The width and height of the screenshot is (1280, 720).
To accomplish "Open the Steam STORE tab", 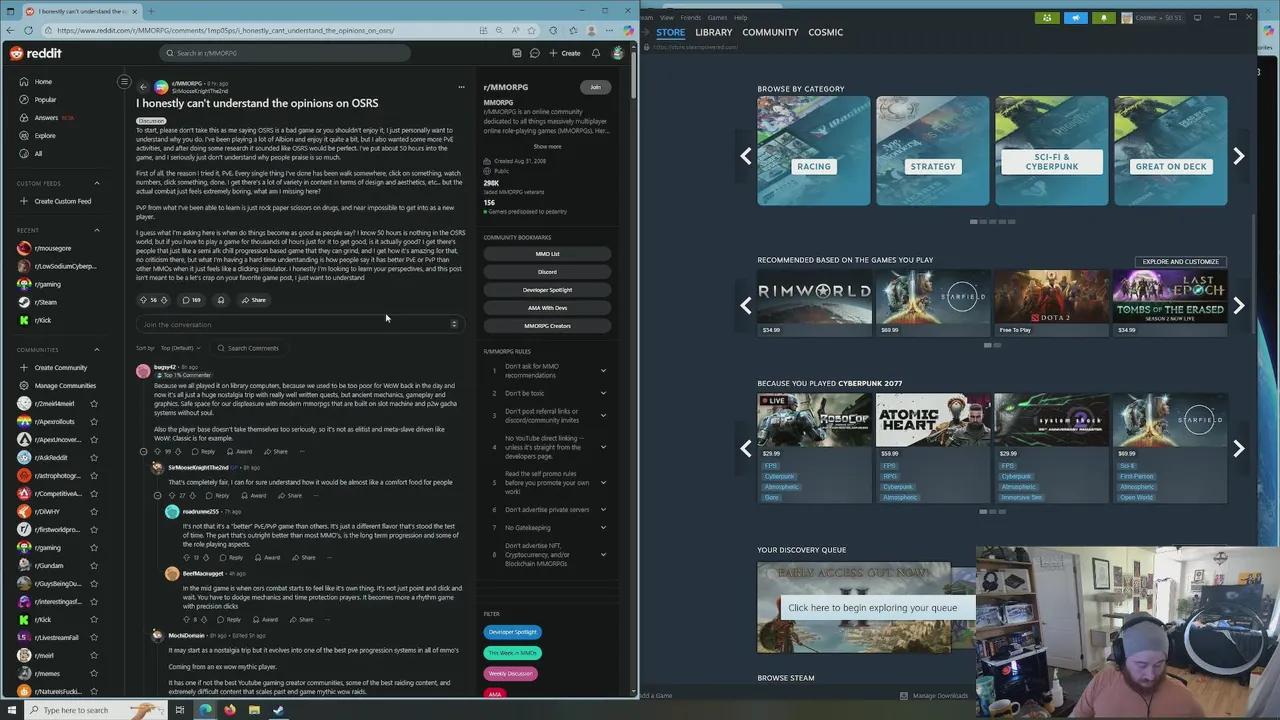I will coord(671,32).
